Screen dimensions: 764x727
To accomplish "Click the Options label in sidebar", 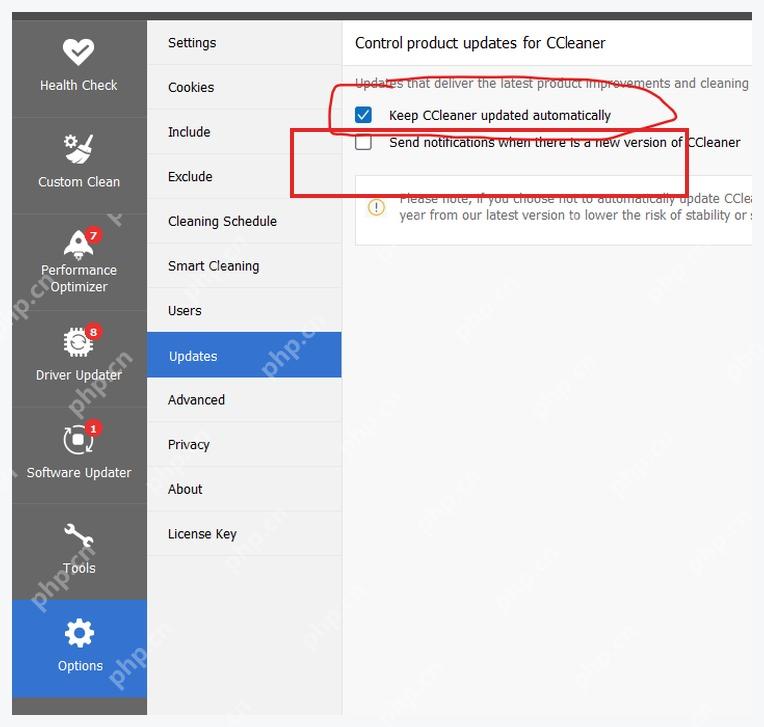I will [80, 666].
